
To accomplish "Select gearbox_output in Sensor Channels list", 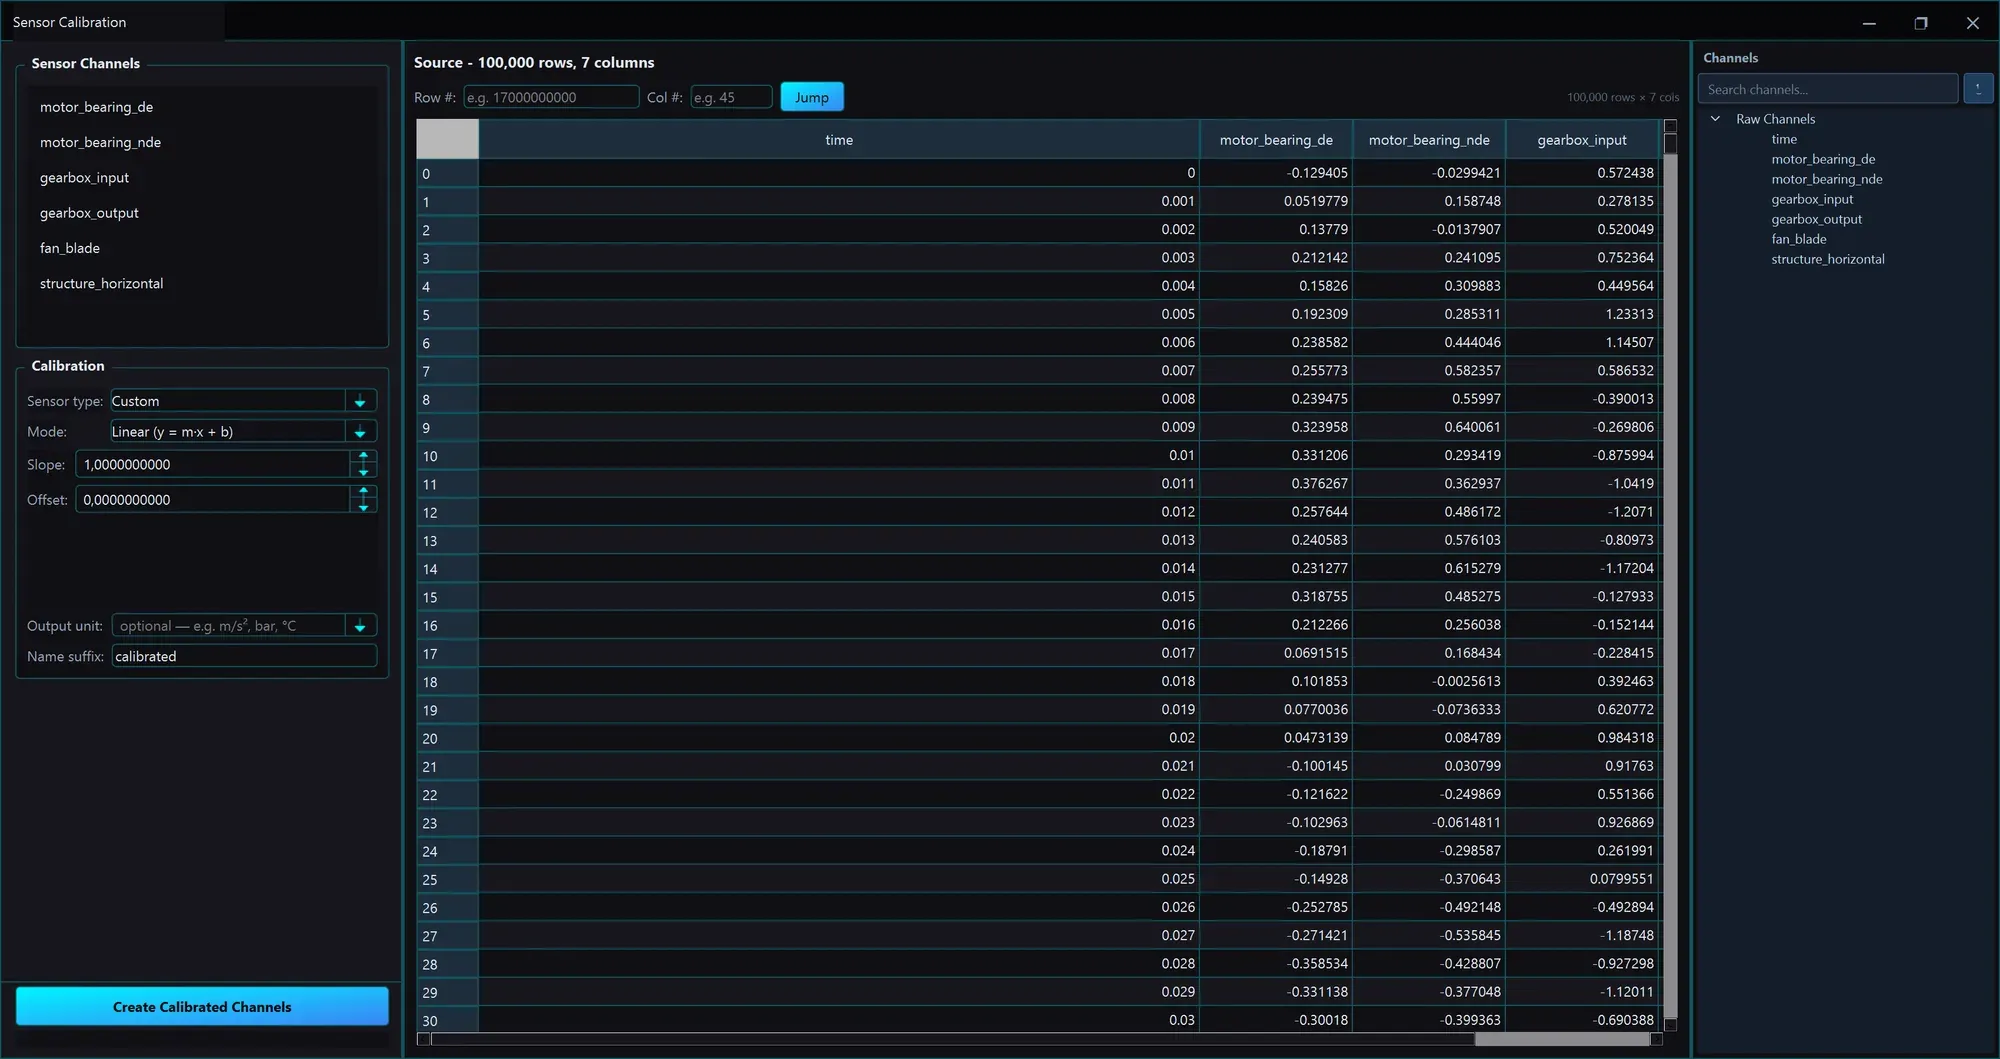I will [202, 213].
